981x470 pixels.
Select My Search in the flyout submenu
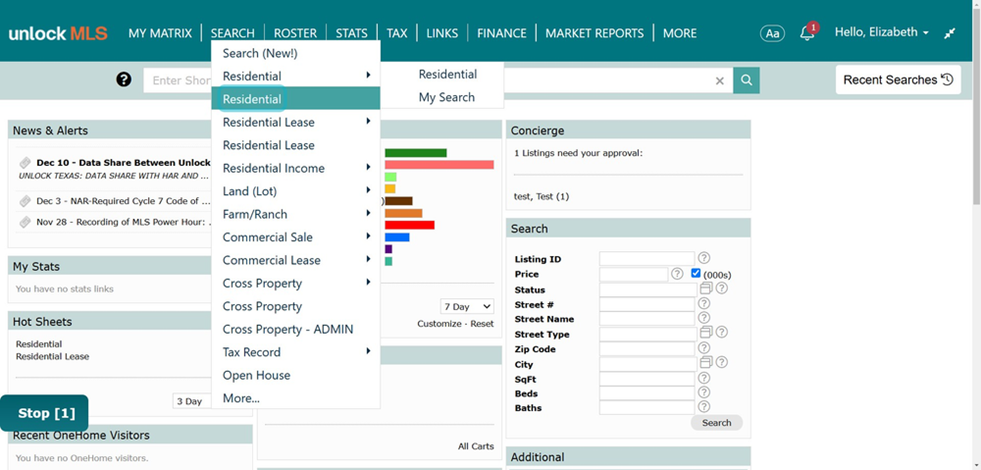coord(447,97)
